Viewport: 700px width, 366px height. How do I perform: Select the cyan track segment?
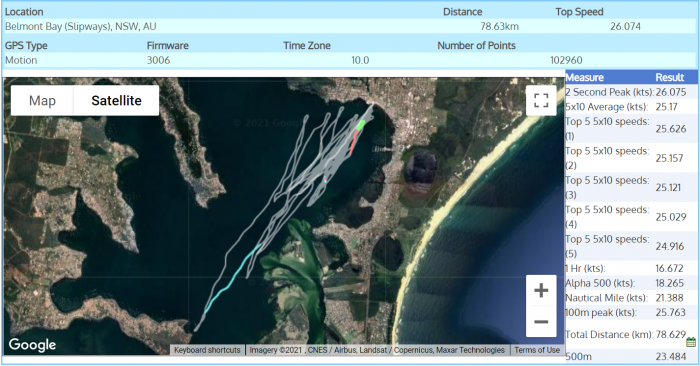(x=233, y=277)
